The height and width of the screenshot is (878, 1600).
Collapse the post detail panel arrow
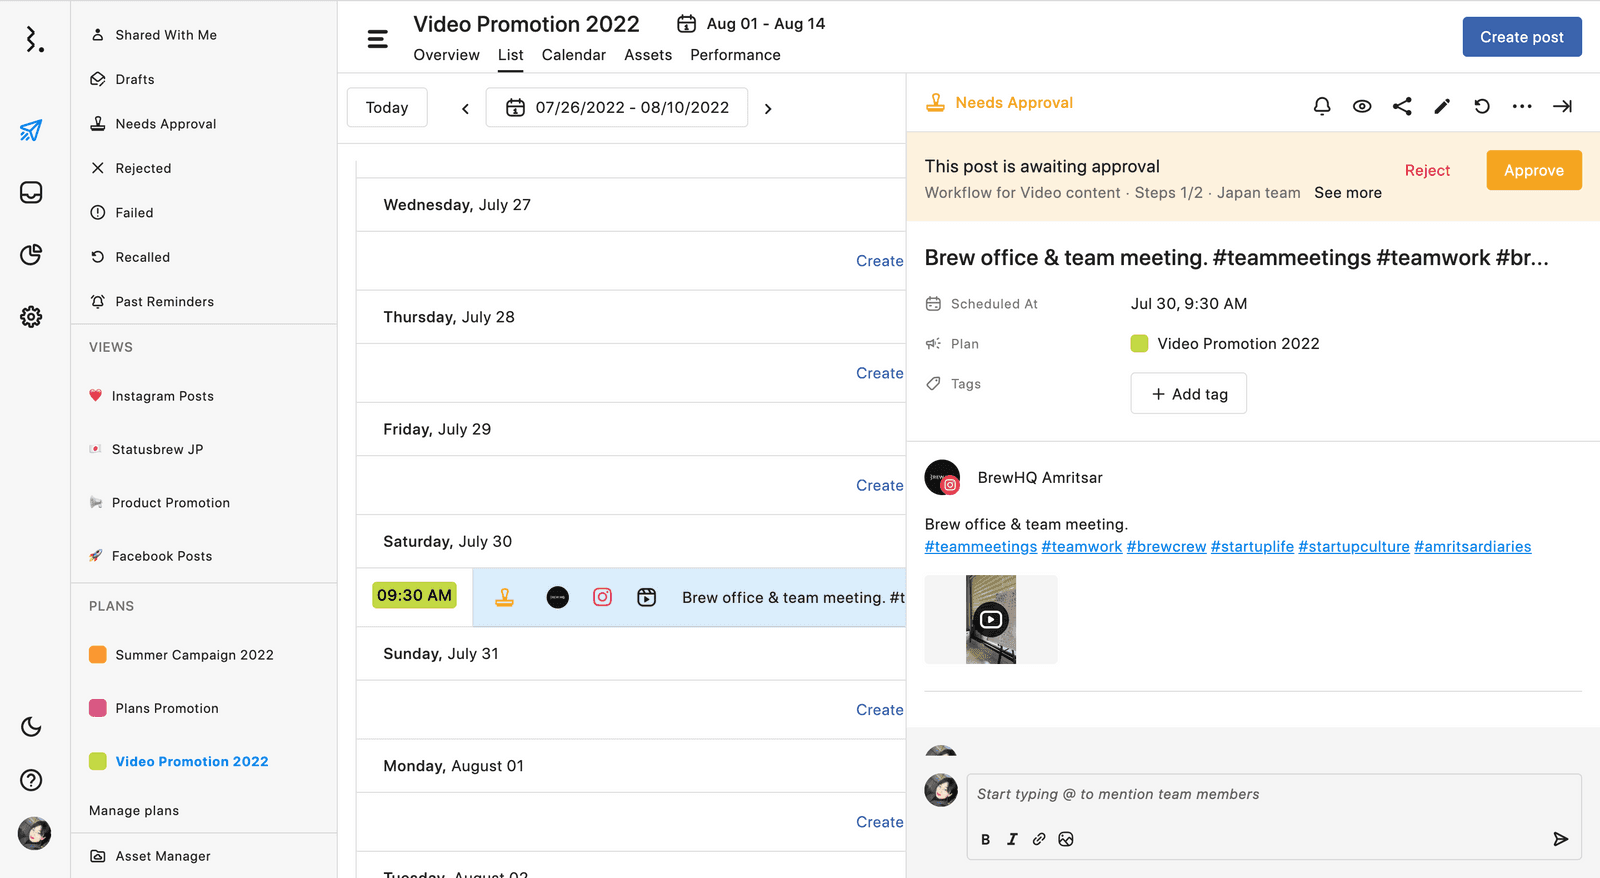point(1562,106)
